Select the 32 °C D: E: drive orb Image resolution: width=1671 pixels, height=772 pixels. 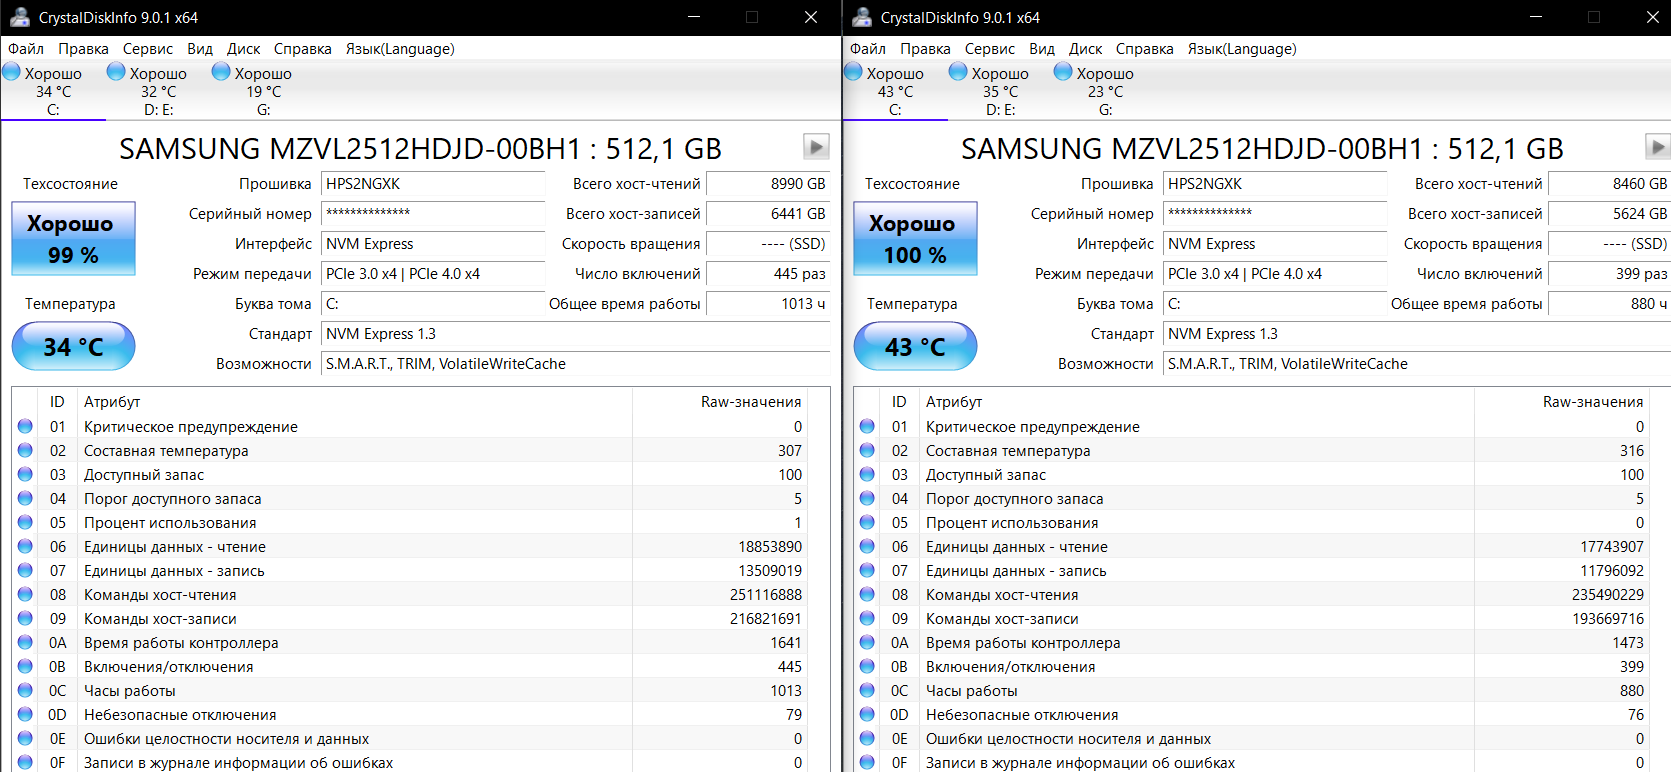pos(116,72)
